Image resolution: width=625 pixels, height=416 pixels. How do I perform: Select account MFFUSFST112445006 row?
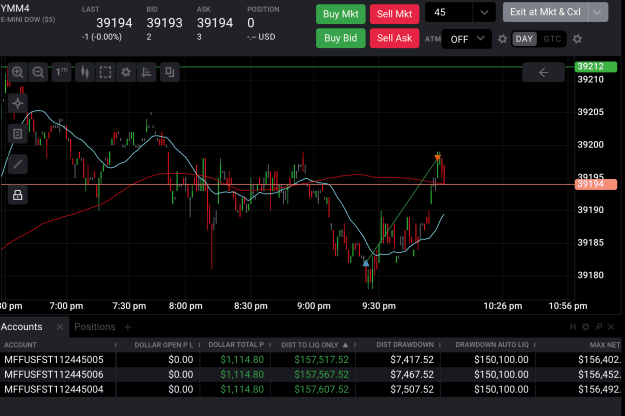(x=311, y=375)
